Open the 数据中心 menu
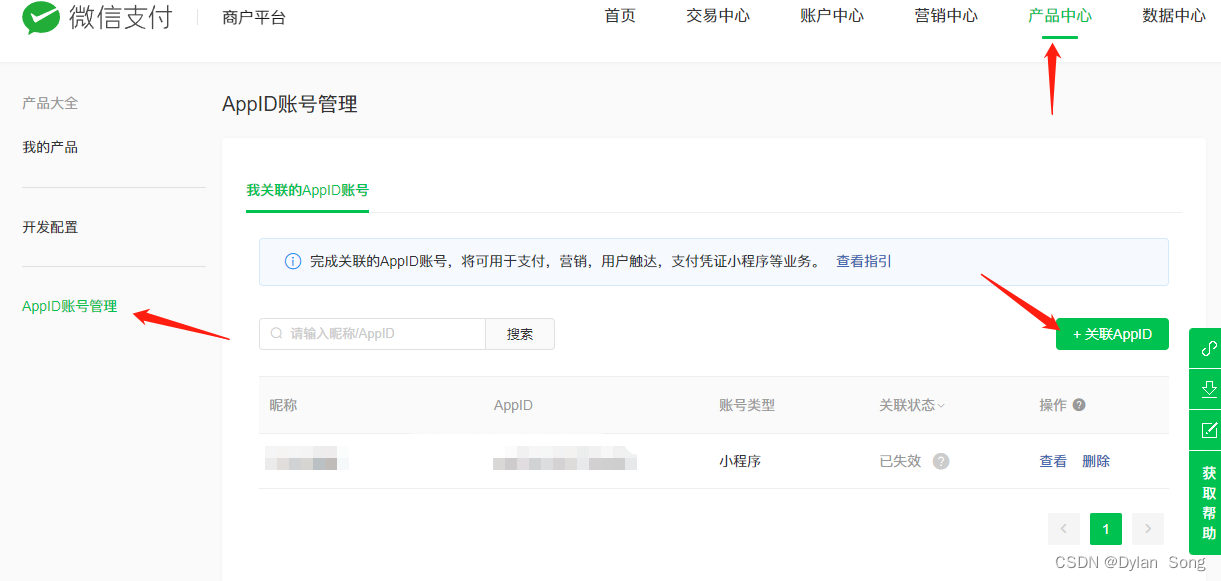1221x581 pixels. [x=1174, y=15]
